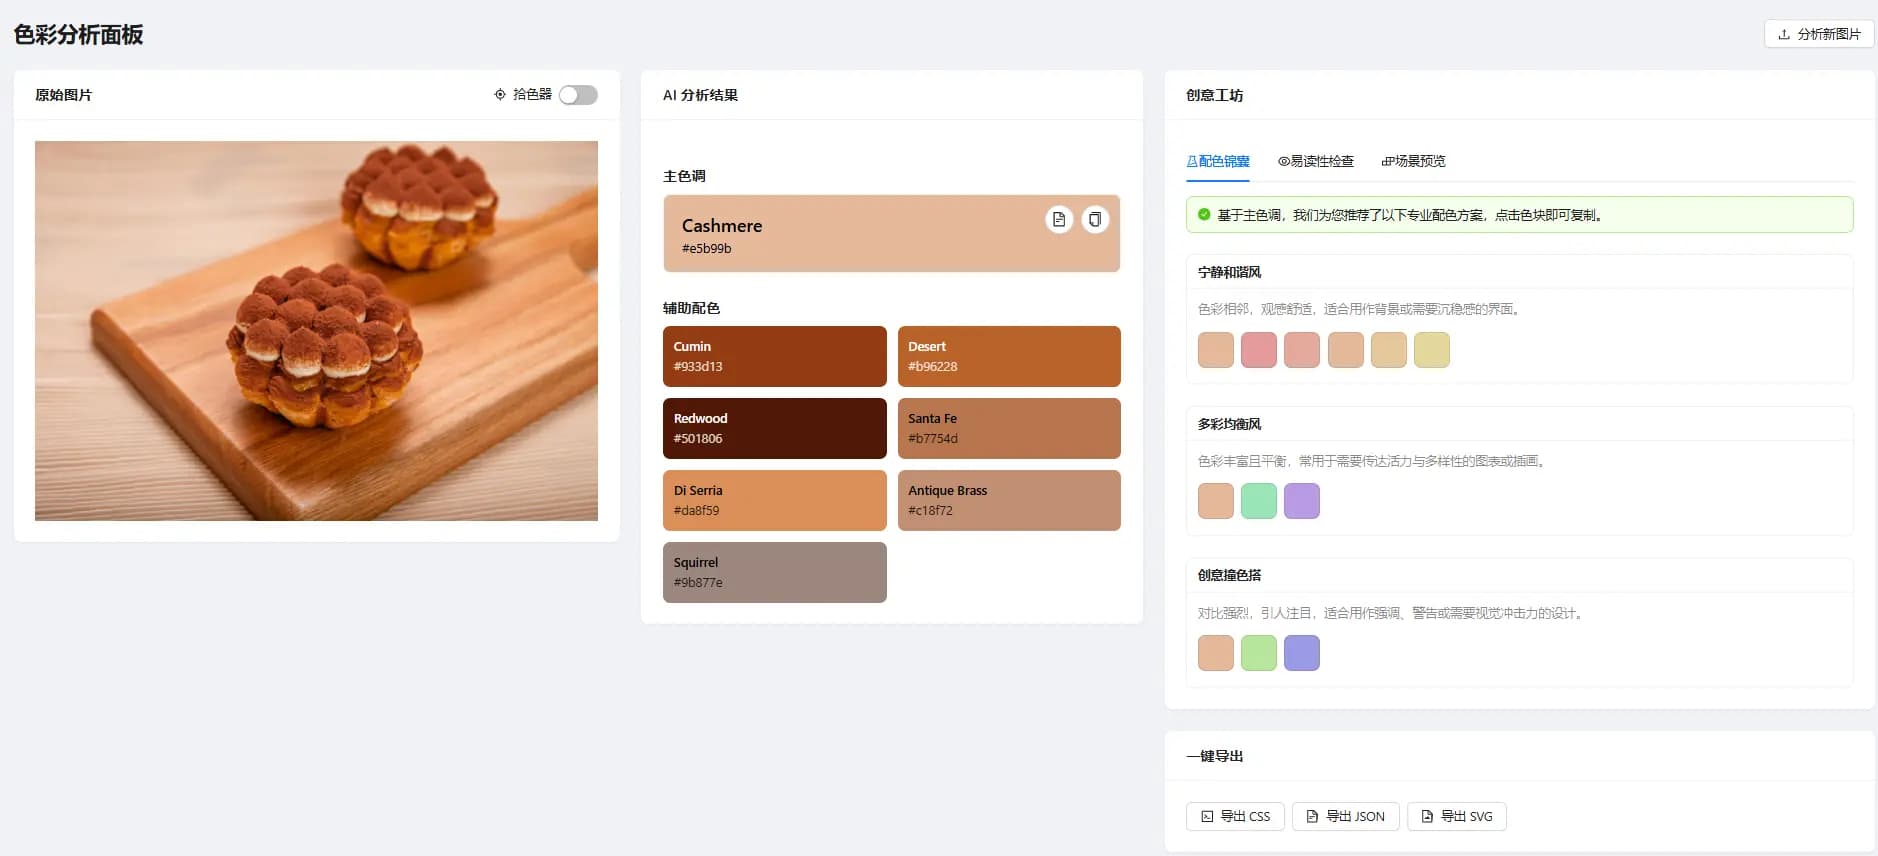Copy the pink second swatch in 宁静和谐风
The height and width of the screenshot is (856, 1878).
click(1259, 350)
